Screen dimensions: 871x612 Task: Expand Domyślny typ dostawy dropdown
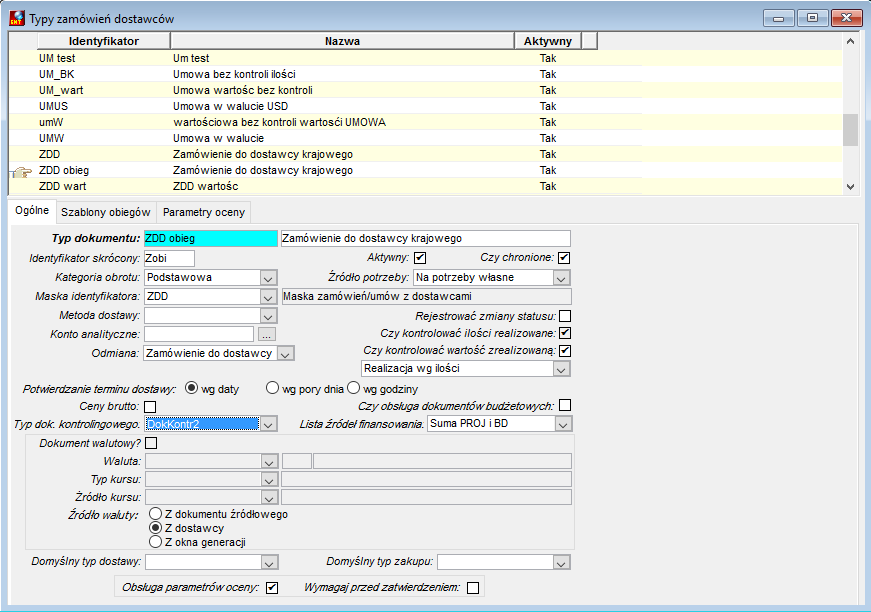tap(269, 563)
